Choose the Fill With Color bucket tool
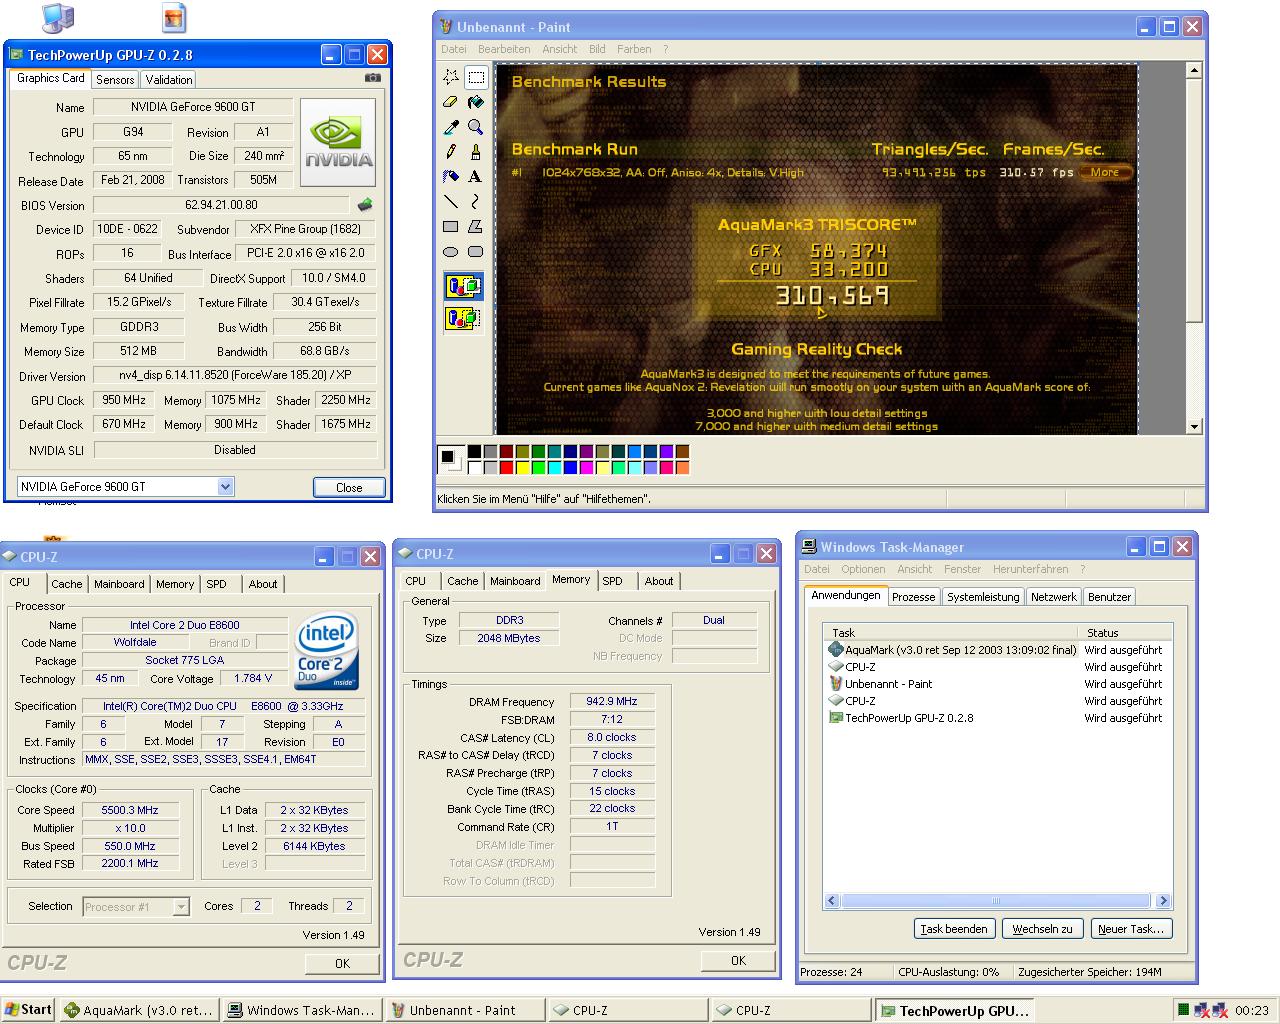The height and width of the screenshot is (1024, 1280). pos(476,102)
